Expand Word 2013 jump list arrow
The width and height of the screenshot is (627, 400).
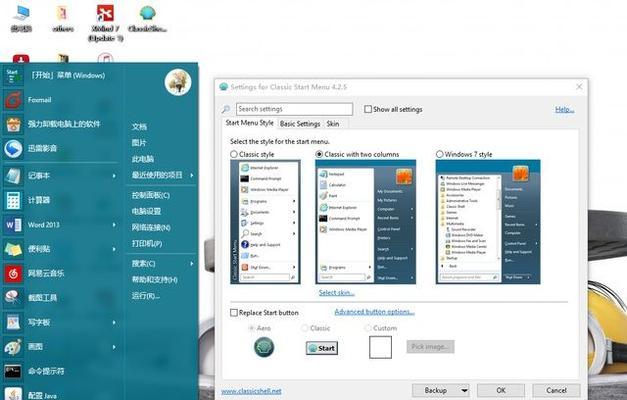point(114,225)
